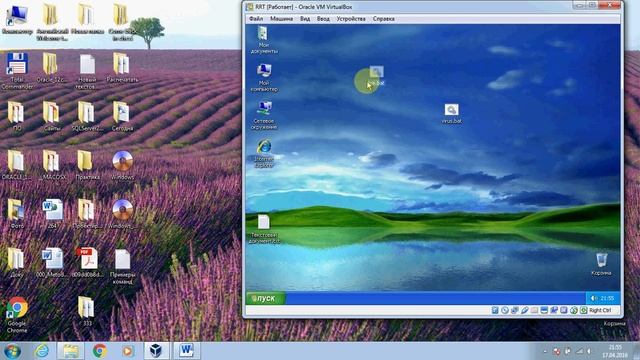Select the _MACOSX folder on host desktop
This screenshot has height=360, width=640.
click(x=51, y=165)
